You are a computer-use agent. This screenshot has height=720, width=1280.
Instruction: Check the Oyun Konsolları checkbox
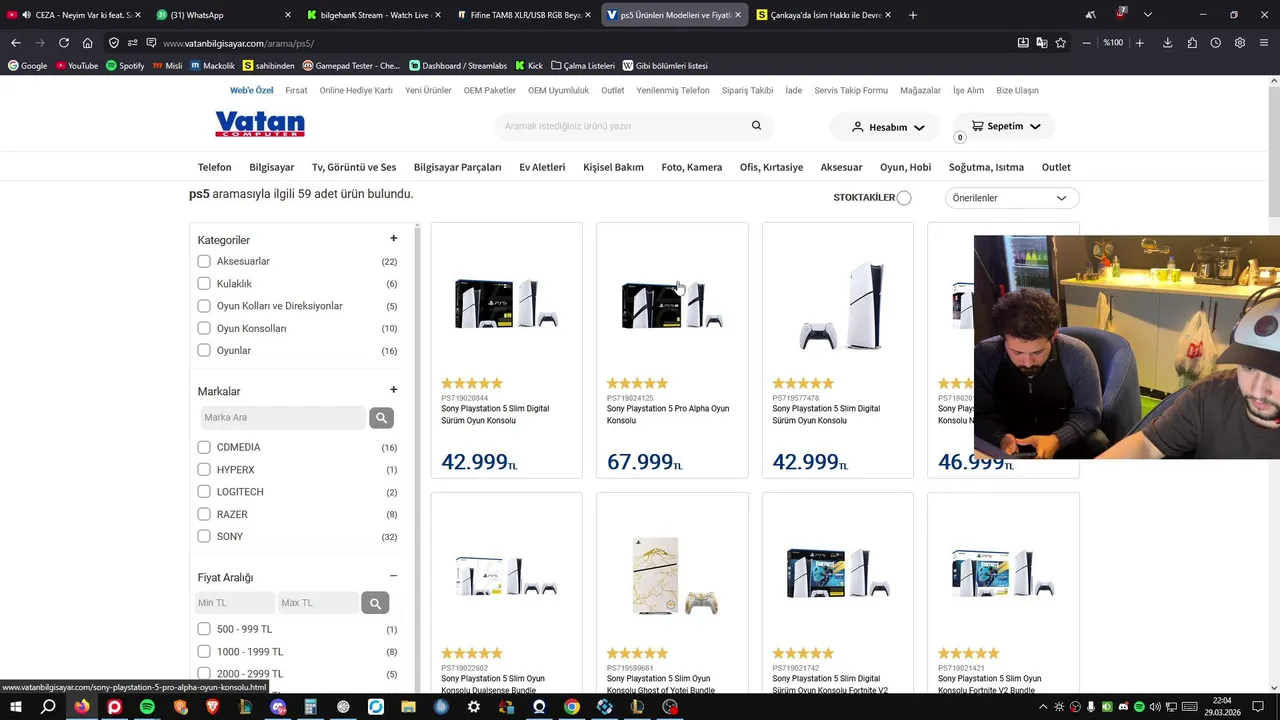(x=204, y=328)
